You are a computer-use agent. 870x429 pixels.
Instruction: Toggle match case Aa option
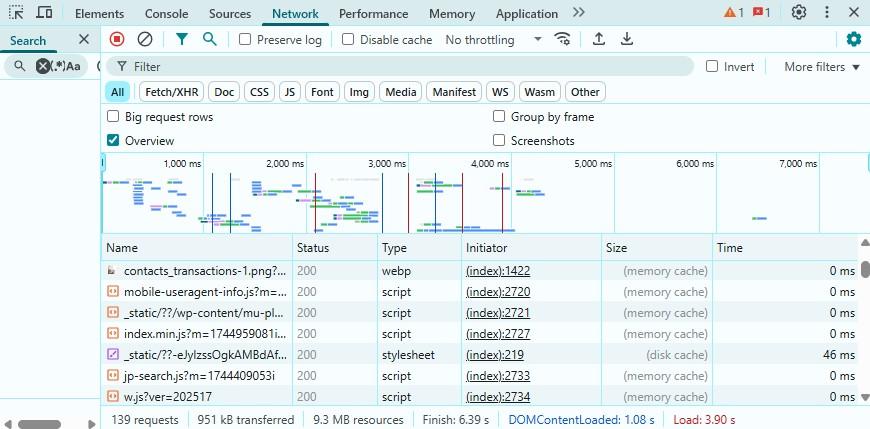click(73, 67)
